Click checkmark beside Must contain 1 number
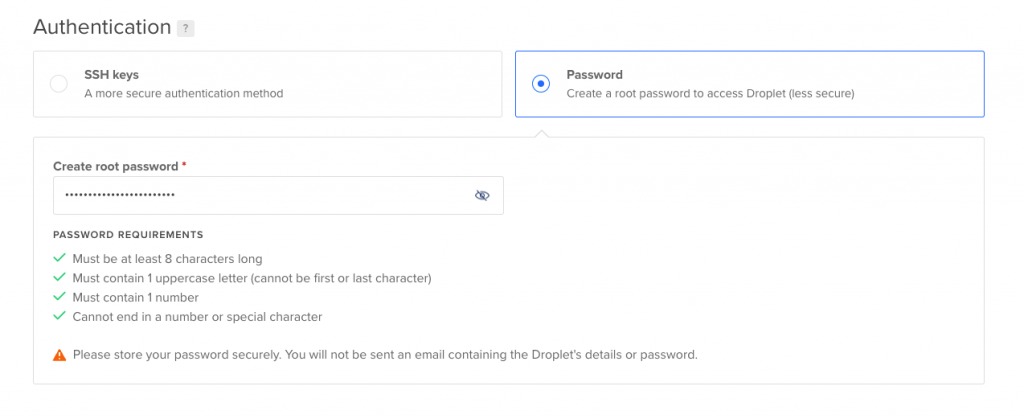Viewport: 1024px width, 419px height. point(59,297)
